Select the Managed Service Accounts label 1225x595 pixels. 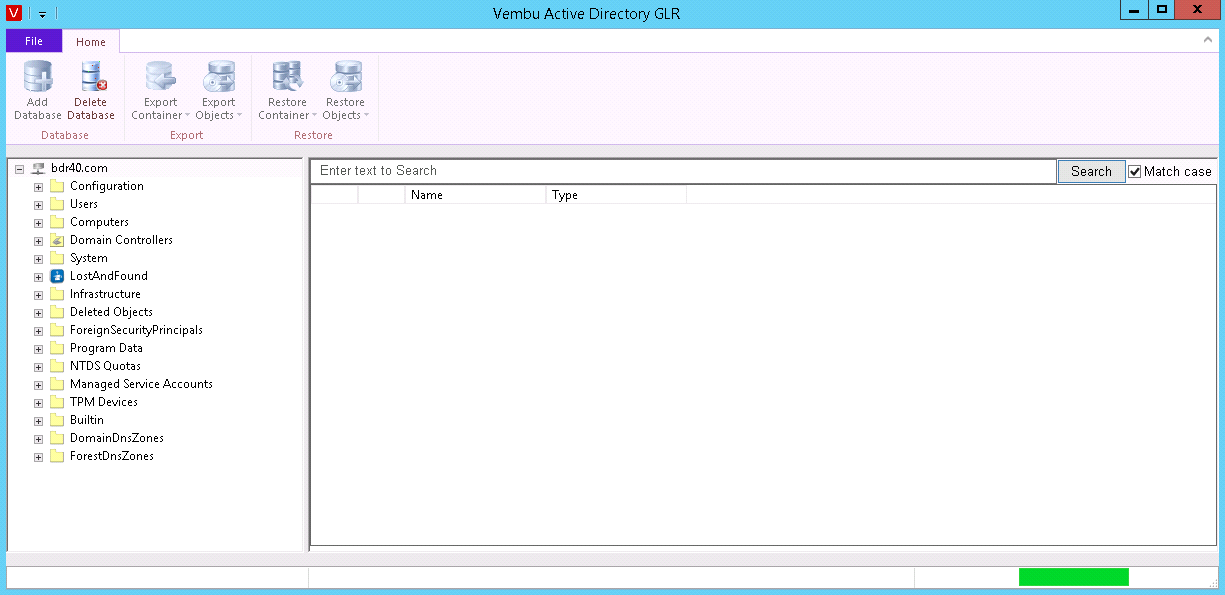pyautogui.click(x=141, y=384)
